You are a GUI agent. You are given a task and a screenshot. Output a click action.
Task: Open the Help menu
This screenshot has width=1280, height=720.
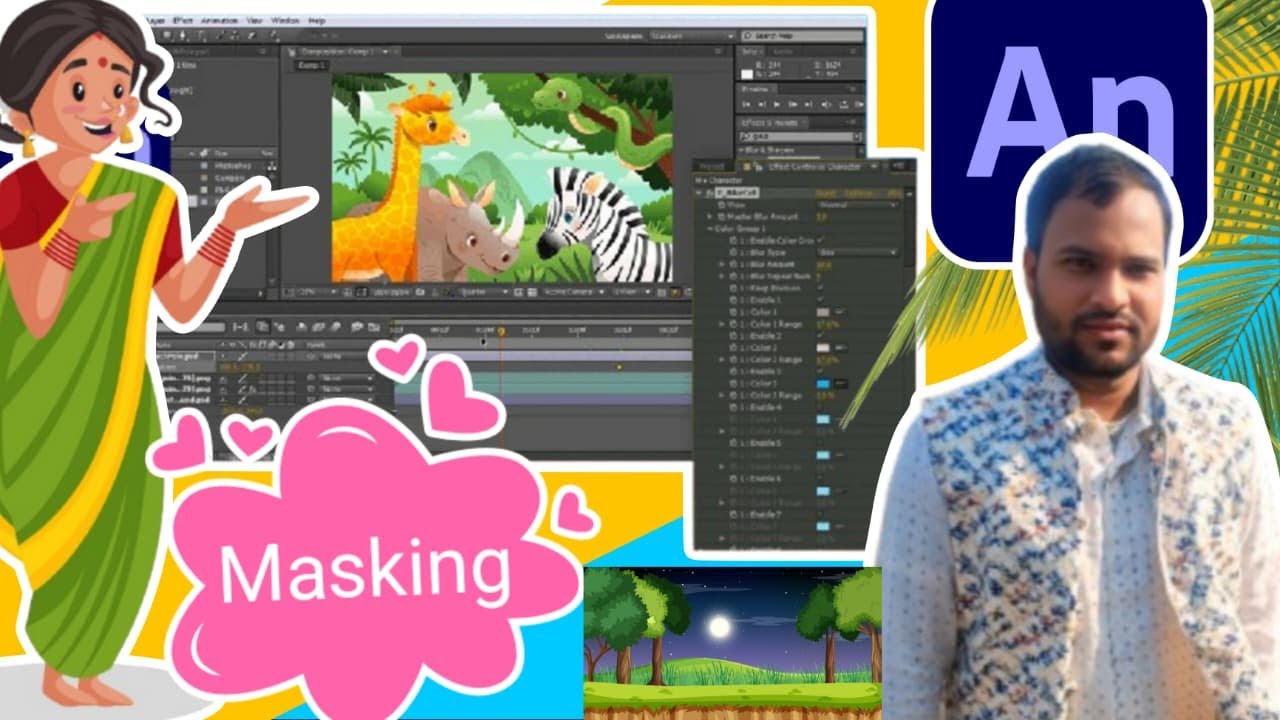pyautogui.click(x=316, y=20)
